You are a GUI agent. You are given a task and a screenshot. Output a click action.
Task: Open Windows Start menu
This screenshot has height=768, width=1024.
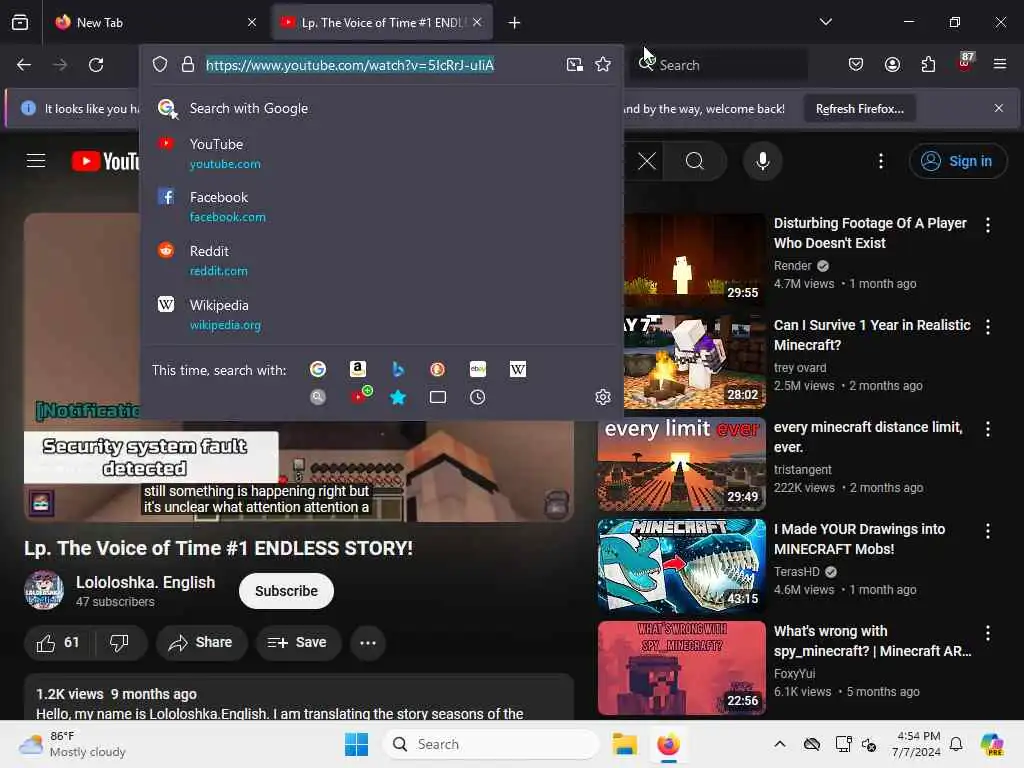(x=356, y=744)
